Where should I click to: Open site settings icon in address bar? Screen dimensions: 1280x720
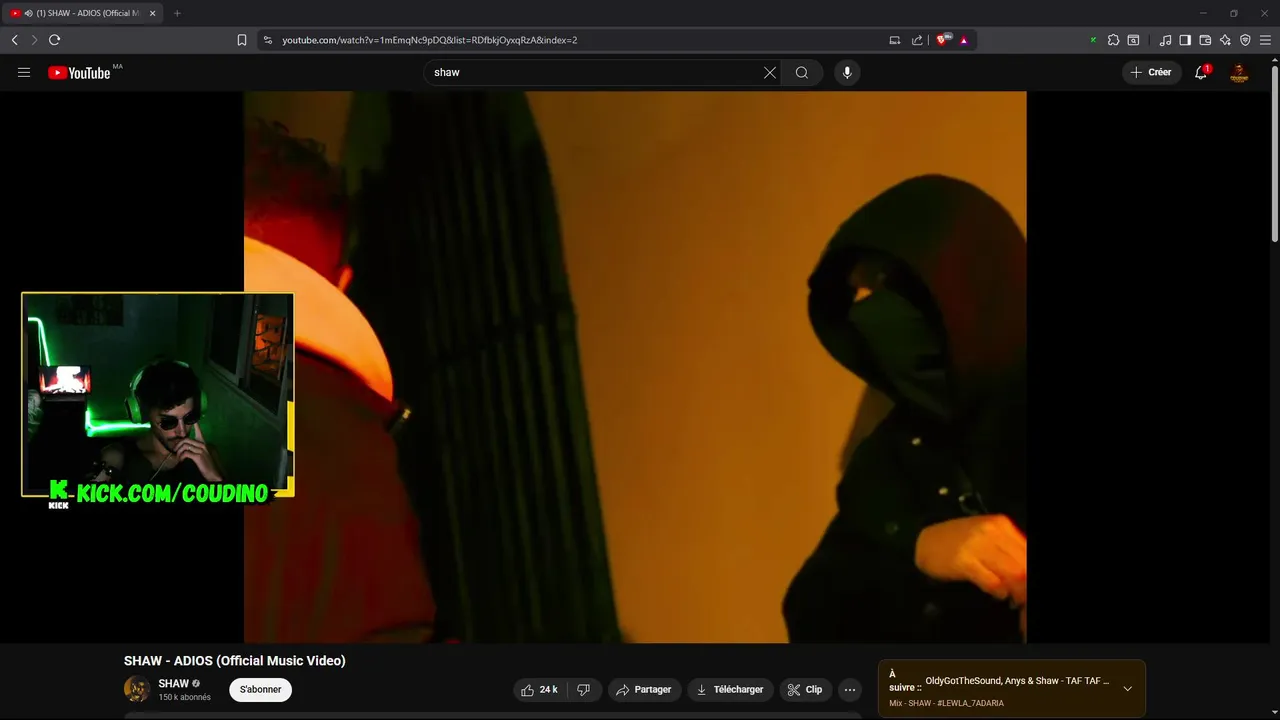point(268,40)
